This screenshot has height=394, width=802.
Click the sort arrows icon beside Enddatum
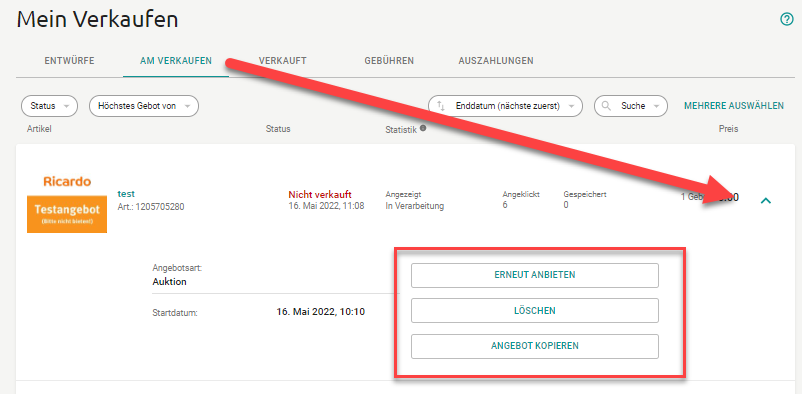(441, 106)
